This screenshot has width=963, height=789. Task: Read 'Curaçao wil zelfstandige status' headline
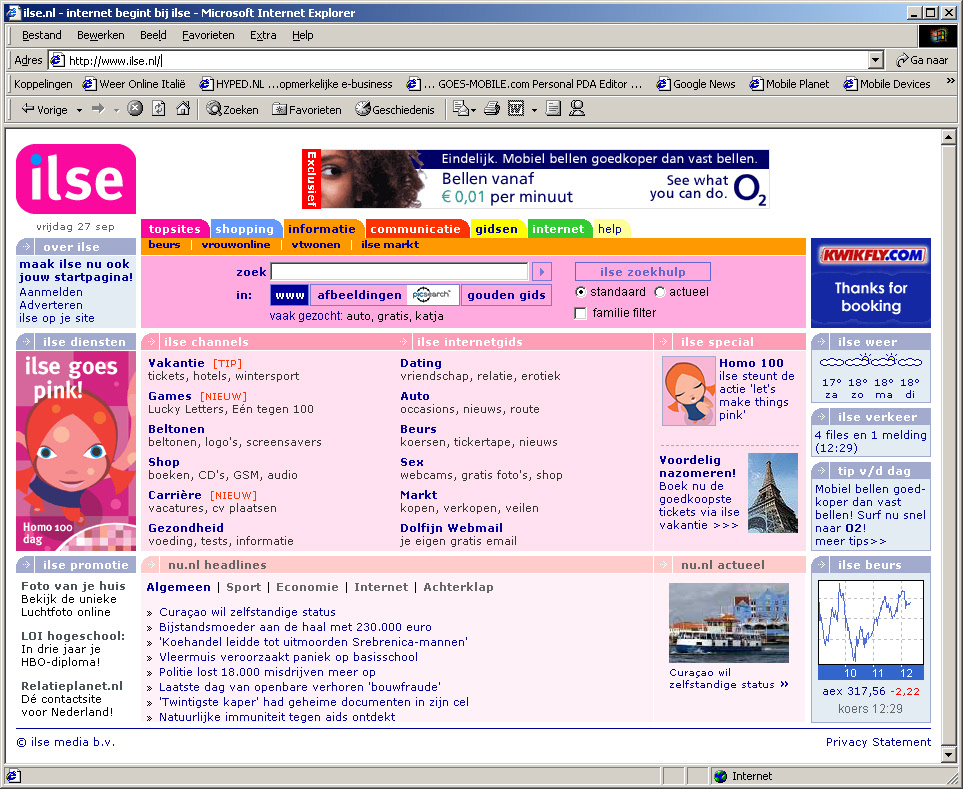point(248,612)
